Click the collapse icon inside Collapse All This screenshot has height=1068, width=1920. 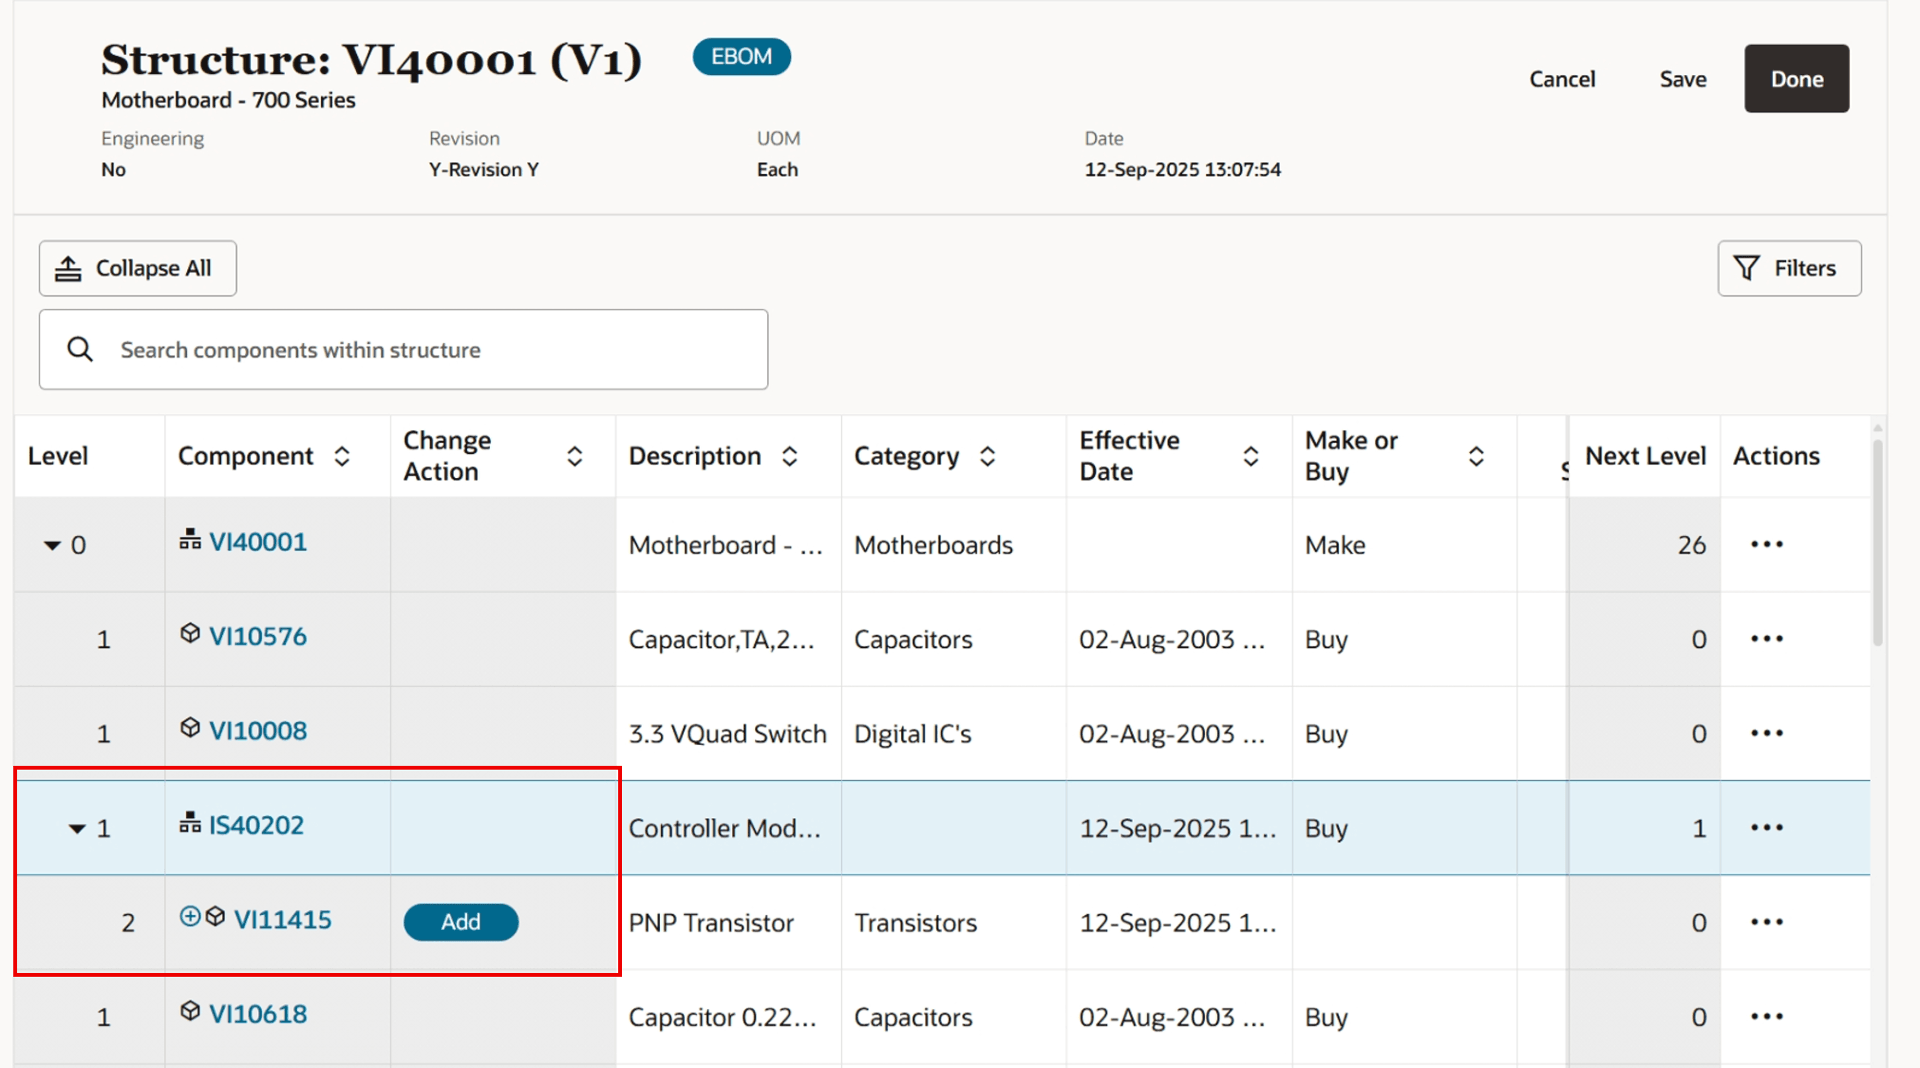point(68,267)
